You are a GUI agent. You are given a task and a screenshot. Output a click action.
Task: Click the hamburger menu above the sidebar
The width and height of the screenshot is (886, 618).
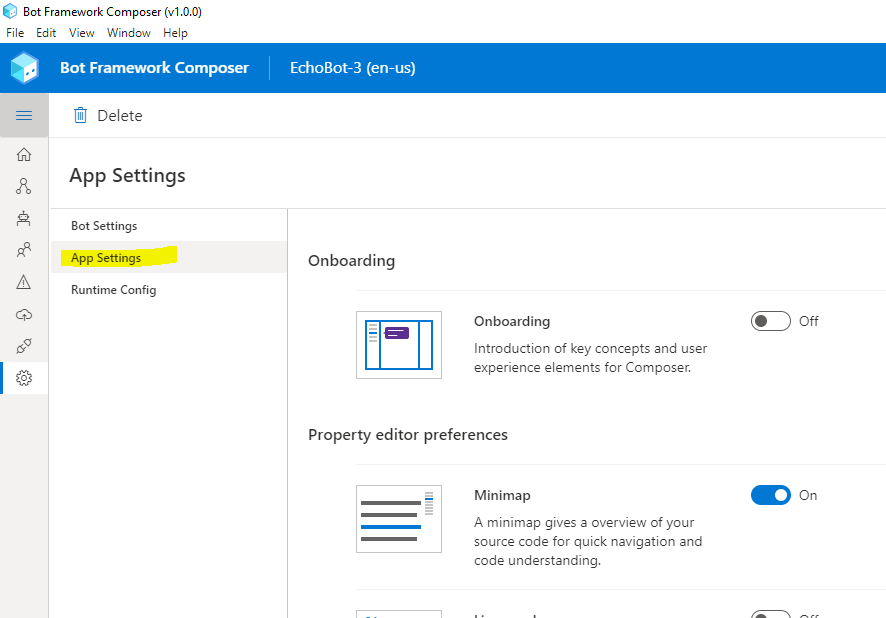24,115
